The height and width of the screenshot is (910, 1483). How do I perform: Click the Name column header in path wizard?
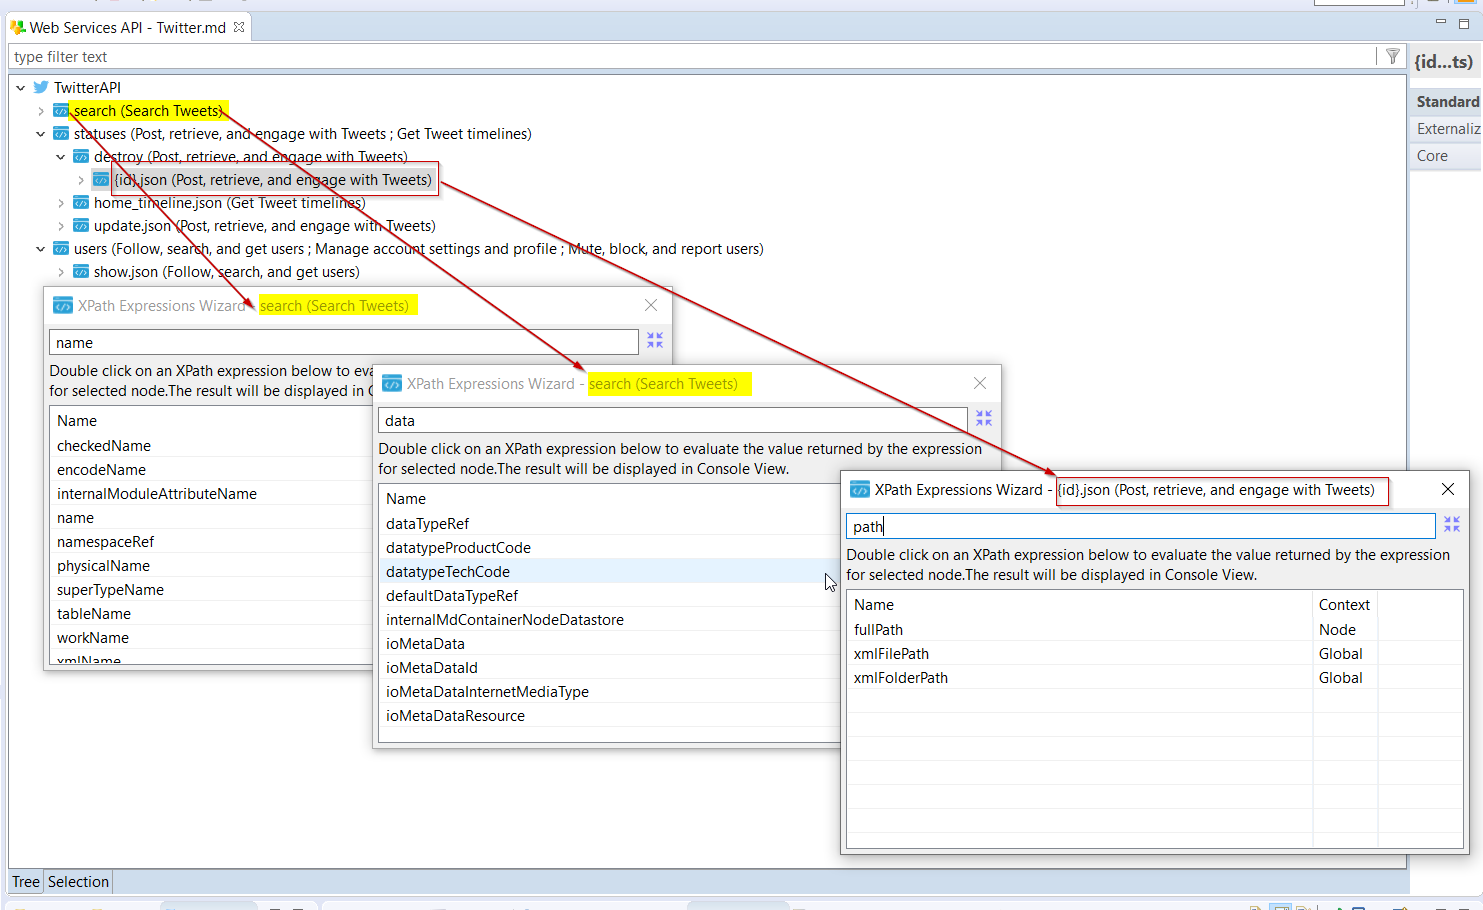tap(1080, 604)
